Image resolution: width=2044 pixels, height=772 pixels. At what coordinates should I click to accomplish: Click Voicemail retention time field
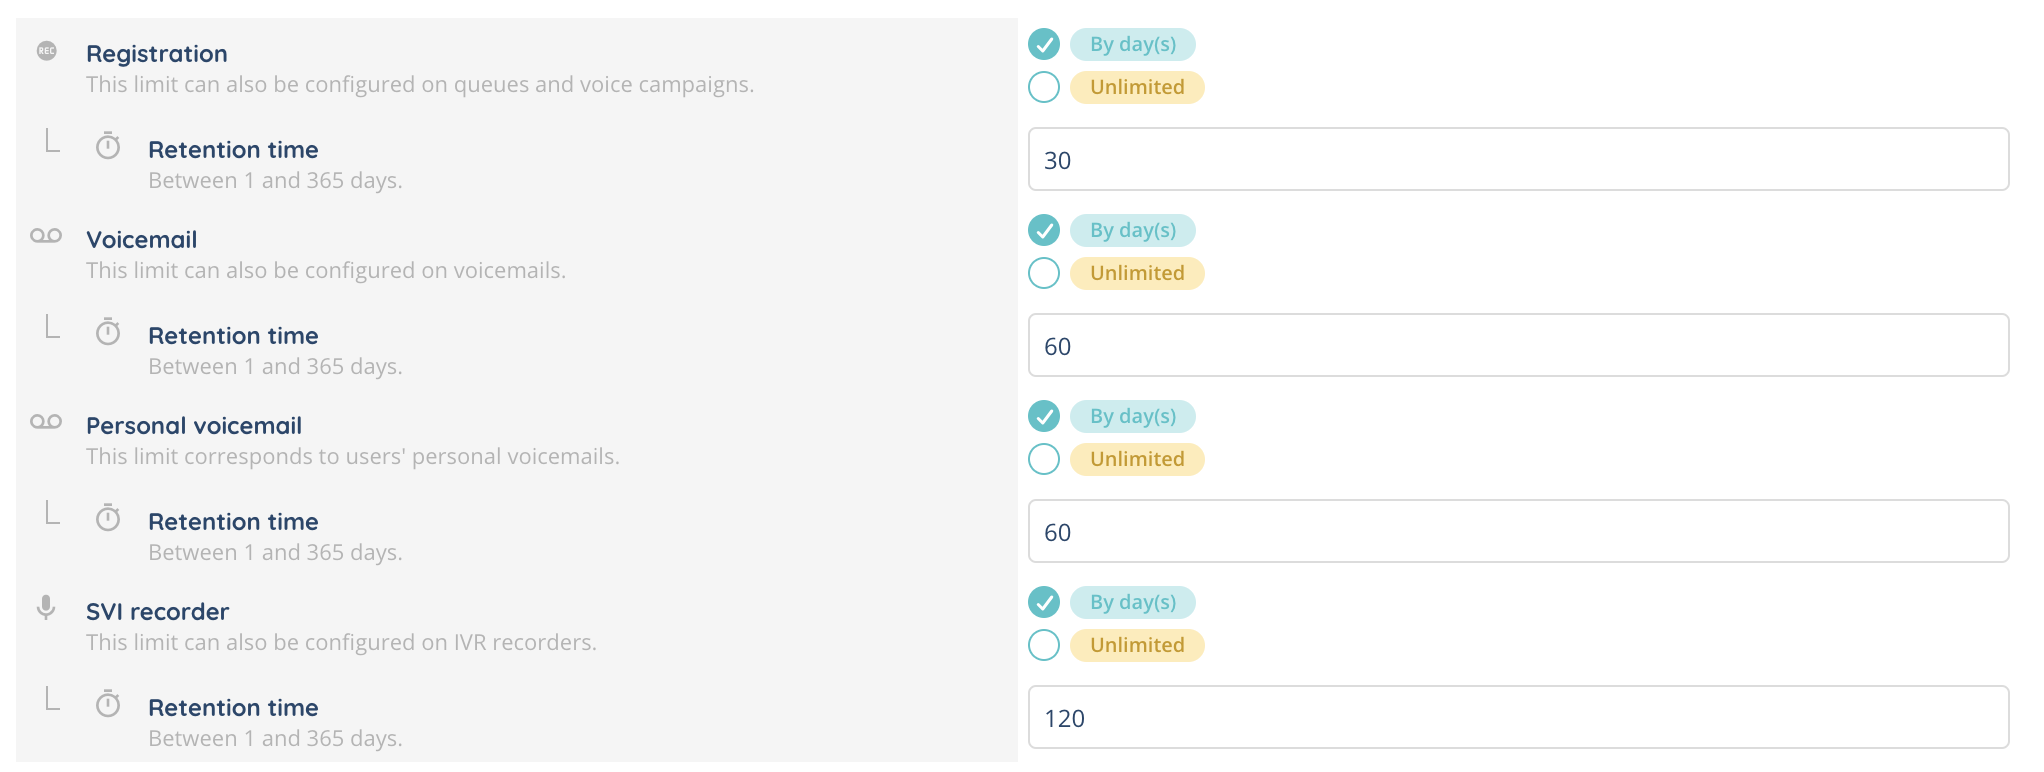tap(1518, 346)
